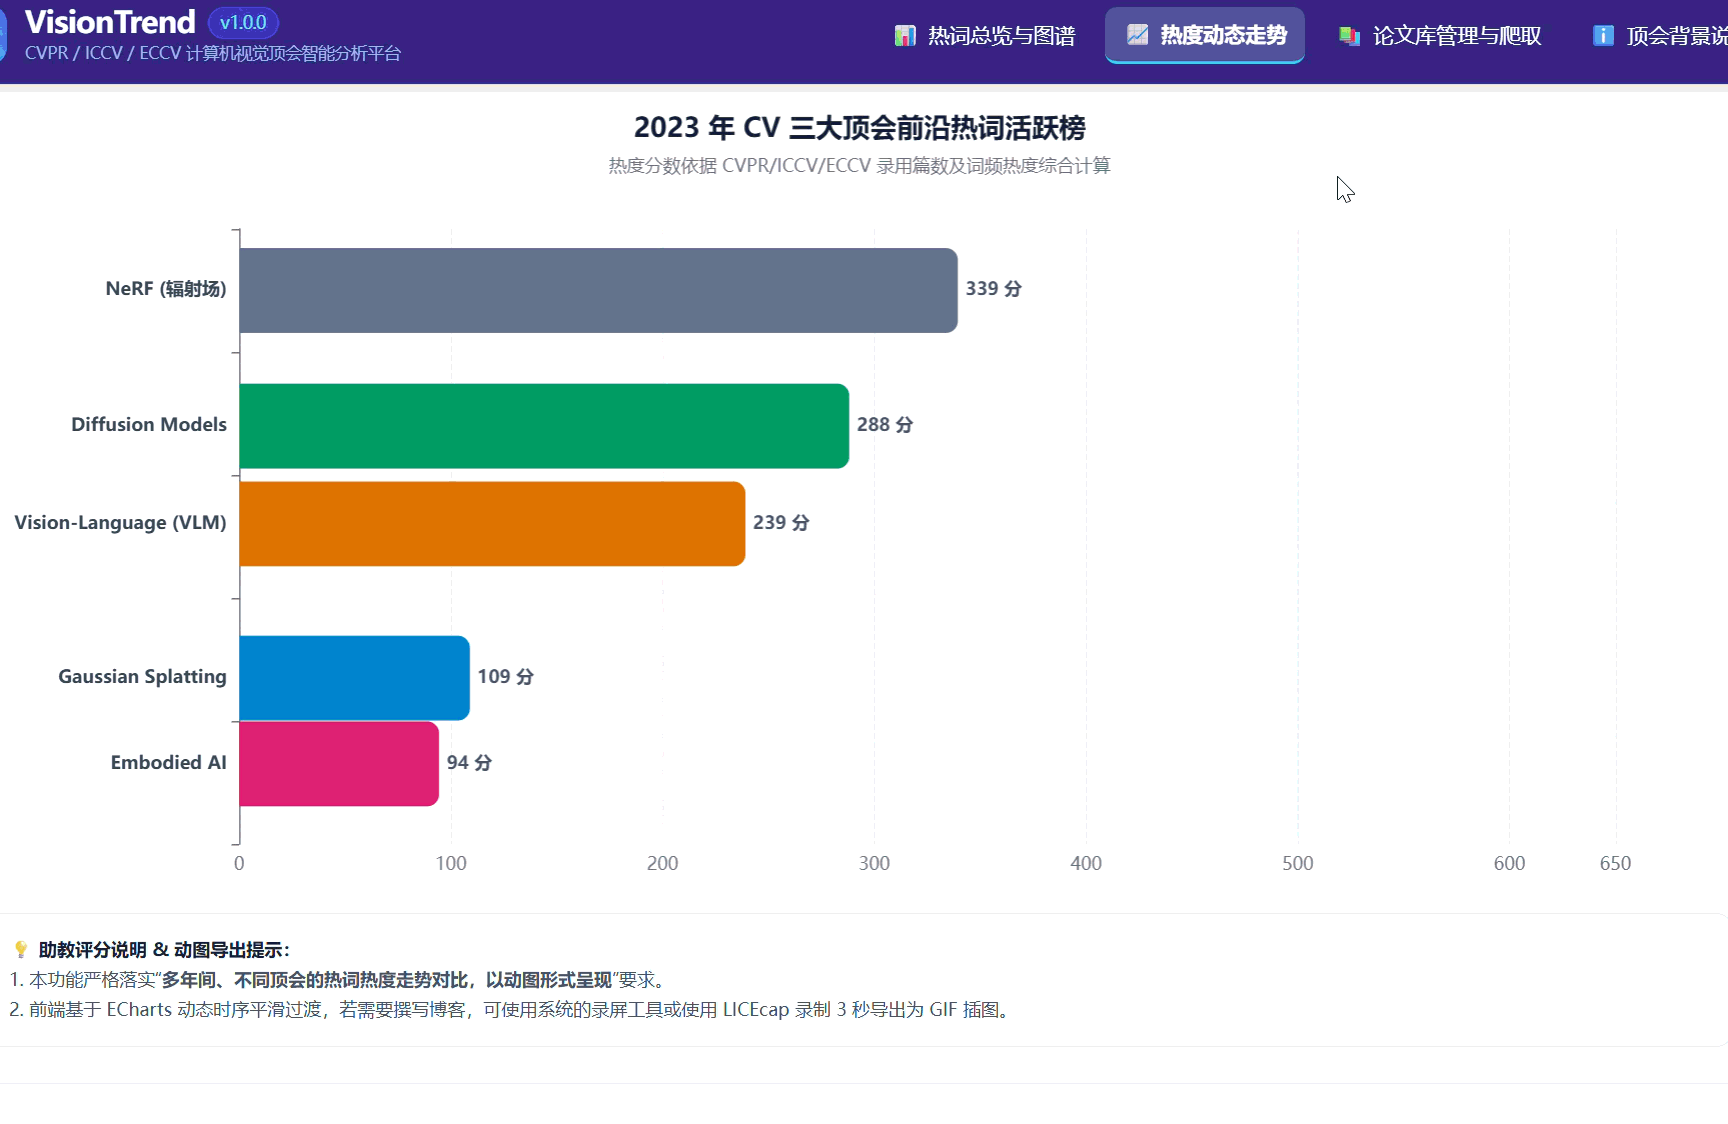Click the blue Gaussian Splatting bar
The height and width of the screenshot is (1124, 1728).
[354, 678]
